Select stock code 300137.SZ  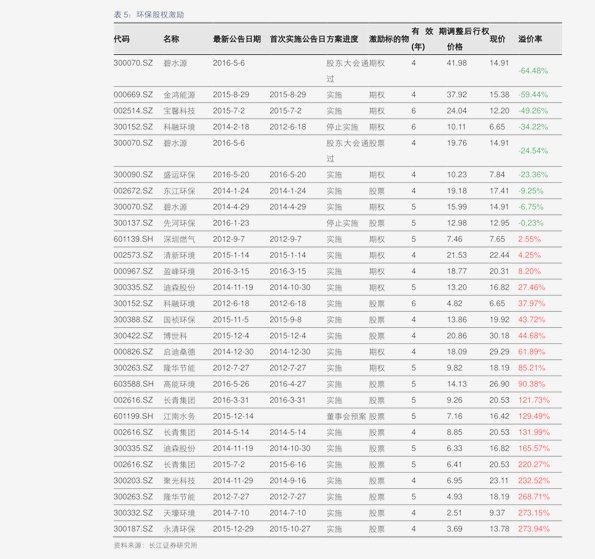133,223
